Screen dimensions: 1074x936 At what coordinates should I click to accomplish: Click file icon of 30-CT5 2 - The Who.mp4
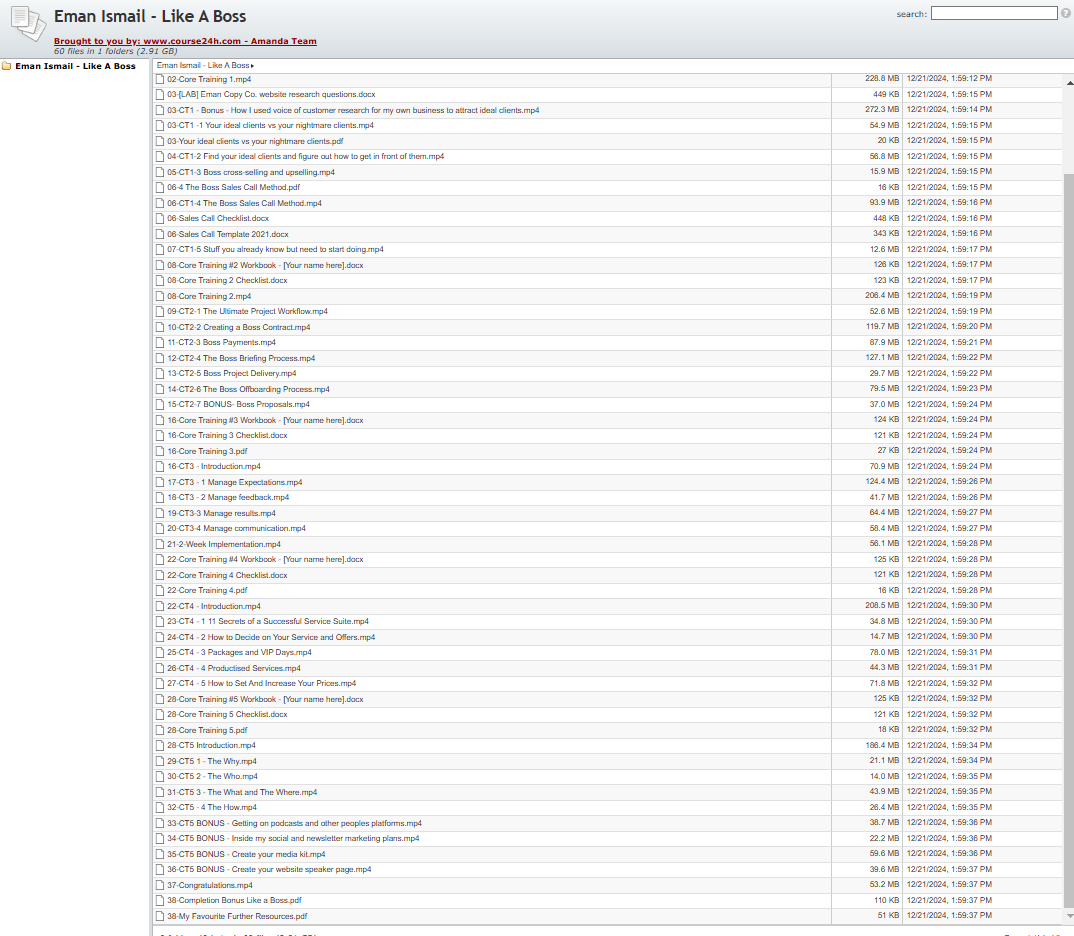[160, 776]
